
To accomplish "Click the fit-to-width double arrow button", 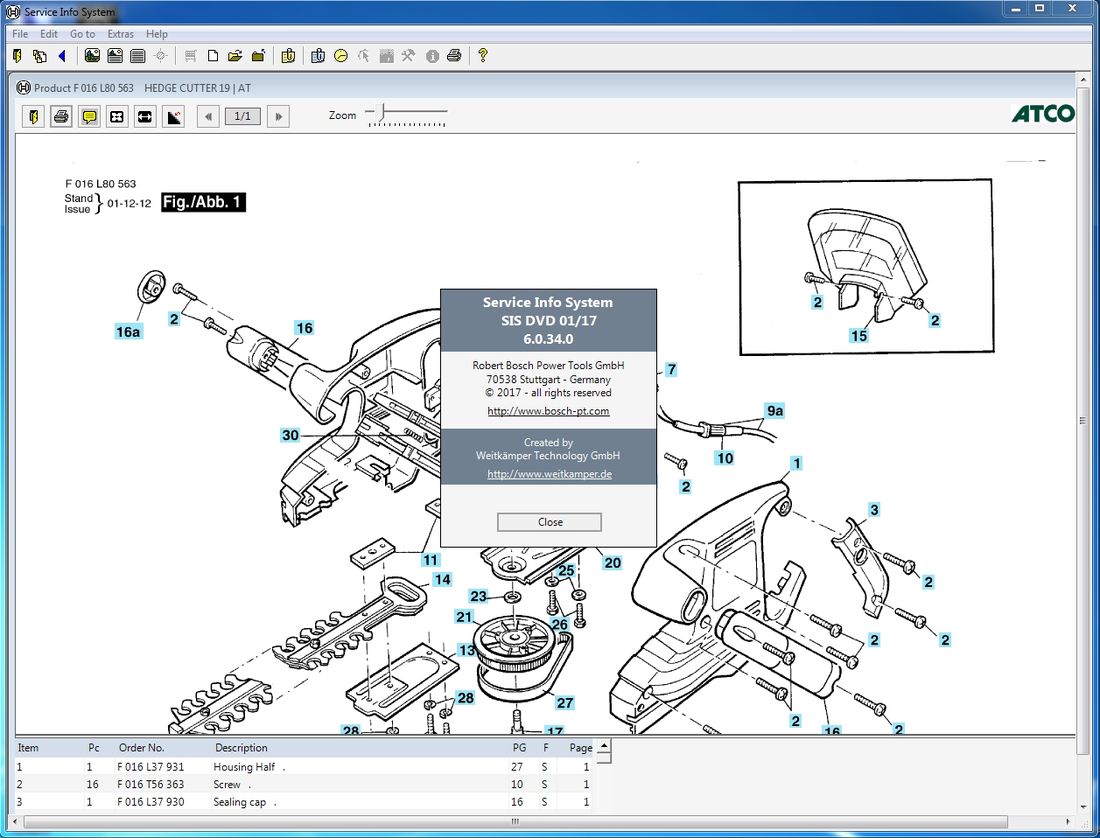I will coord(145,117).
